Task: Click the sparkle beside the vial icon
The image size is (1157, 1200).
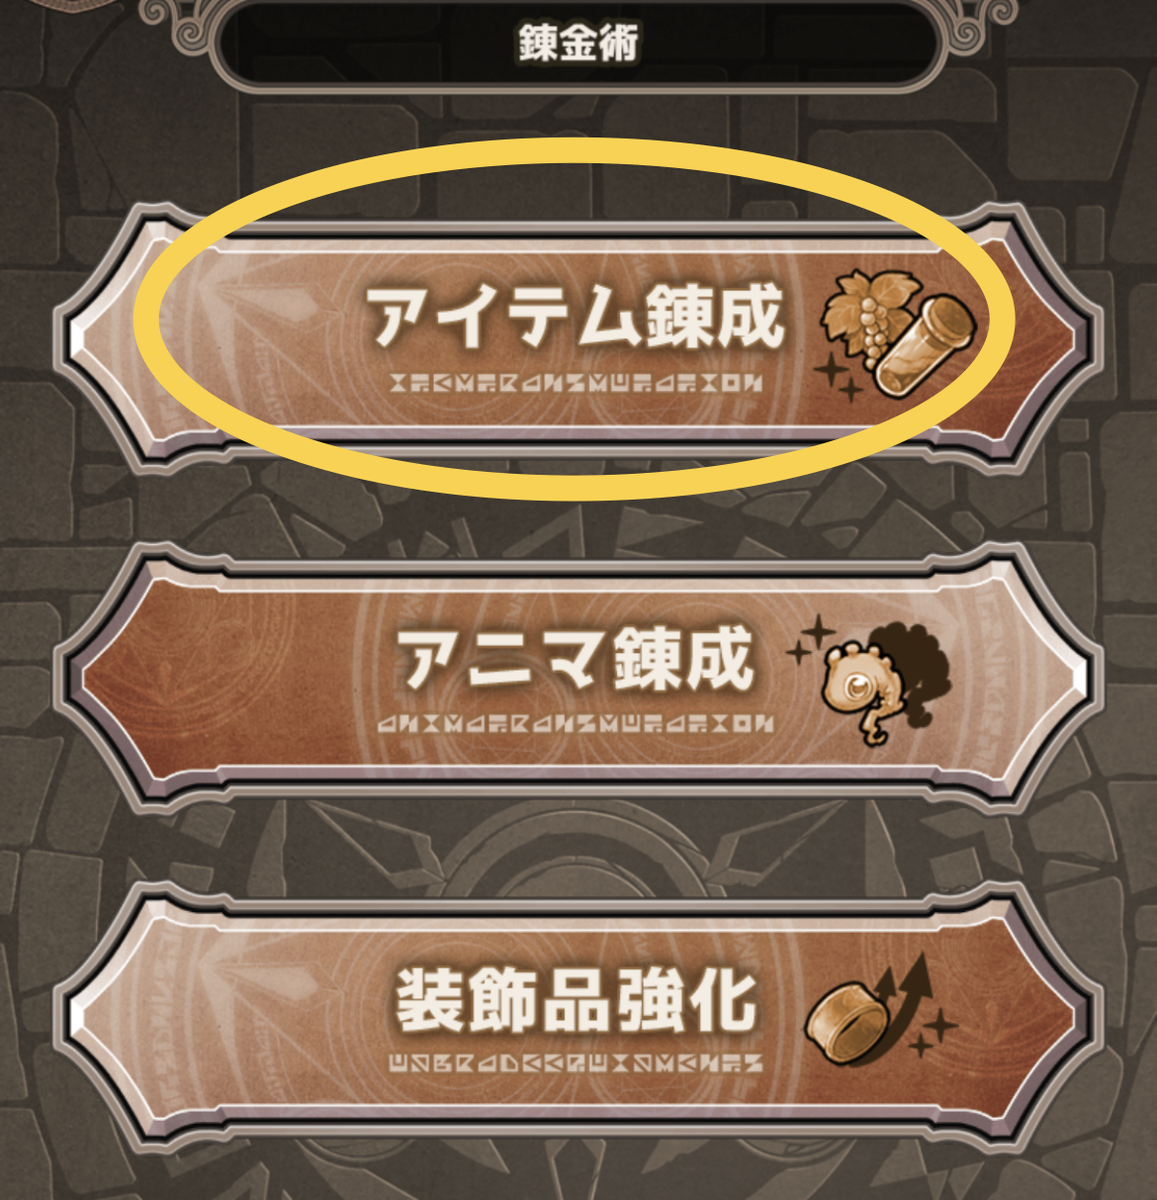Action: 838,380
